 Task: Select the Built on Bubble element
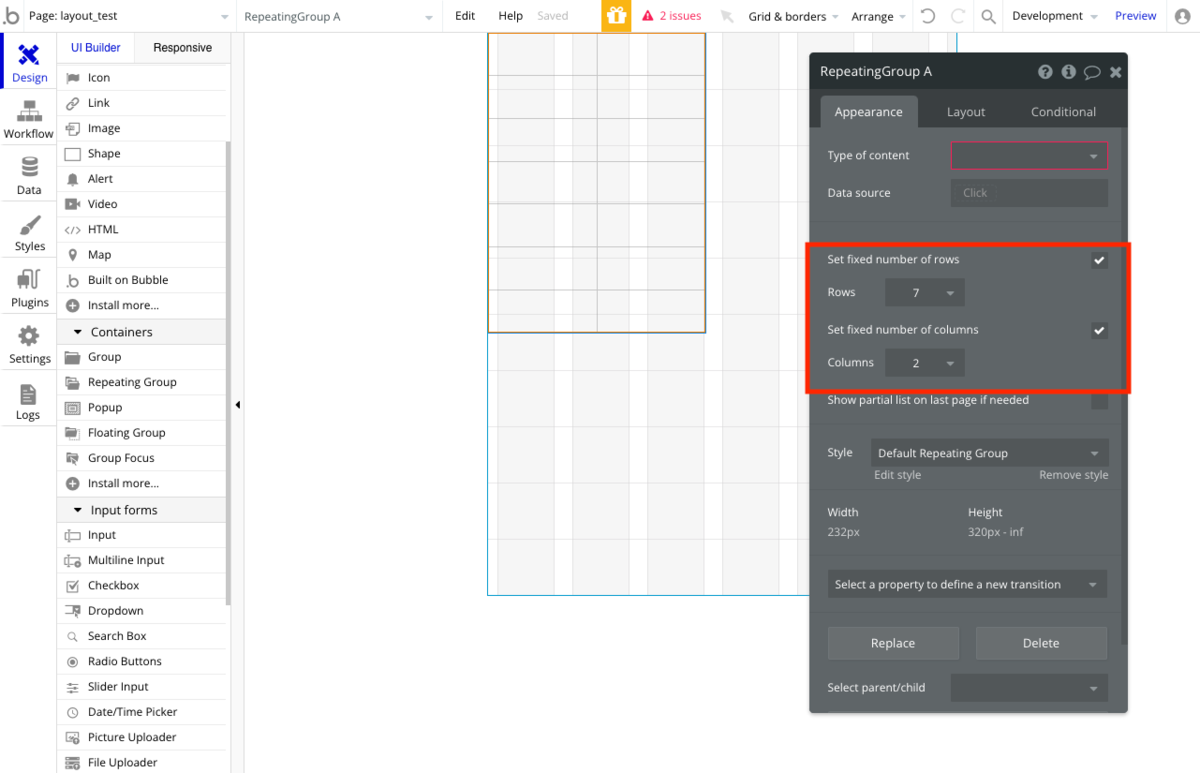pos(143,280)
